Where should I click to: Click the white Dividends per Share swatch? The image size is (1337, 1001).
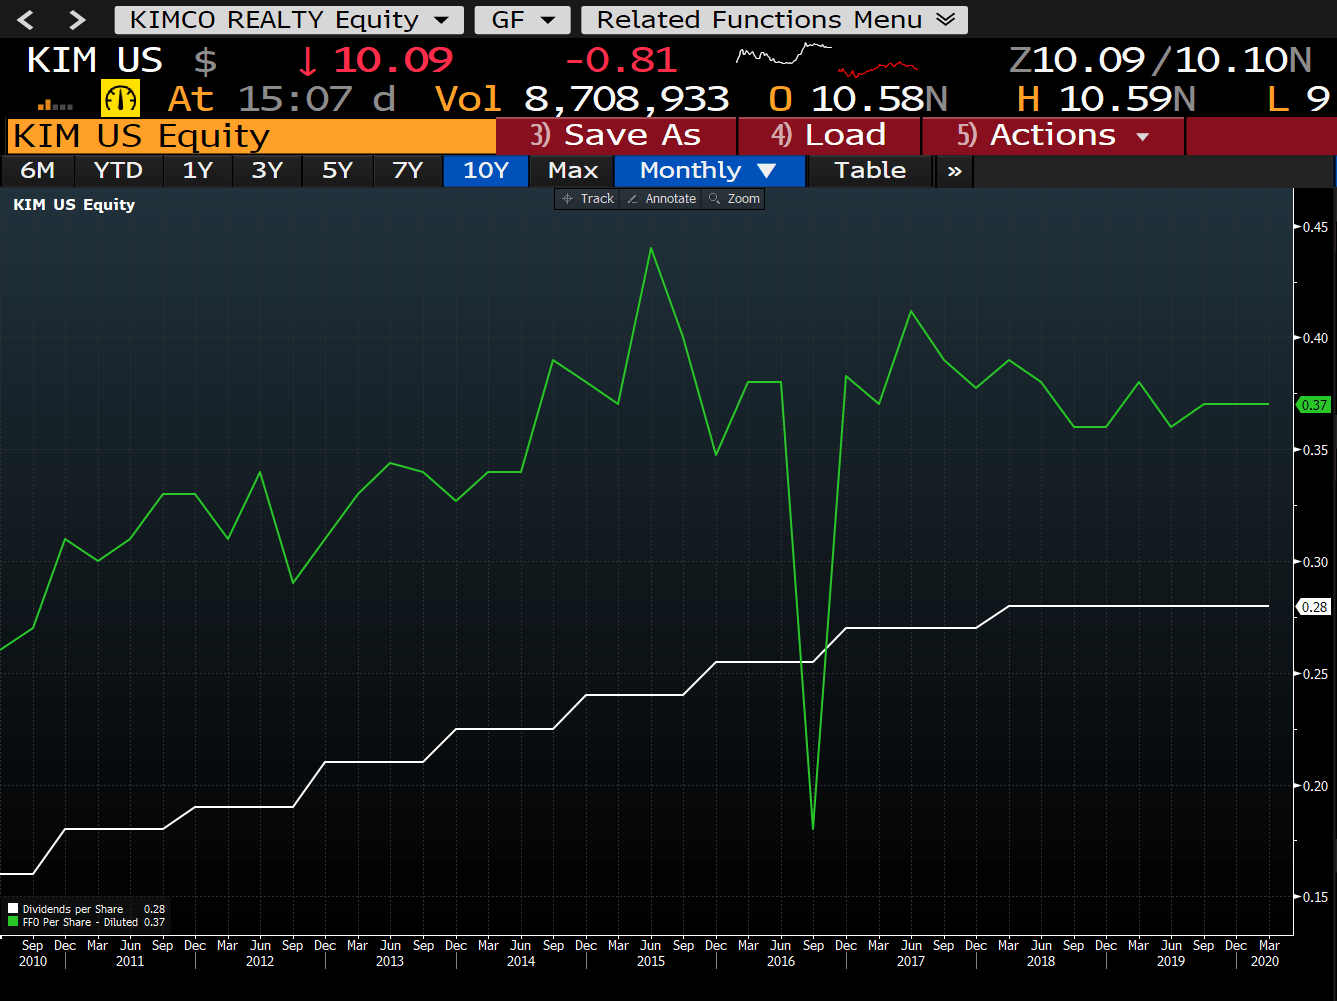13,910
